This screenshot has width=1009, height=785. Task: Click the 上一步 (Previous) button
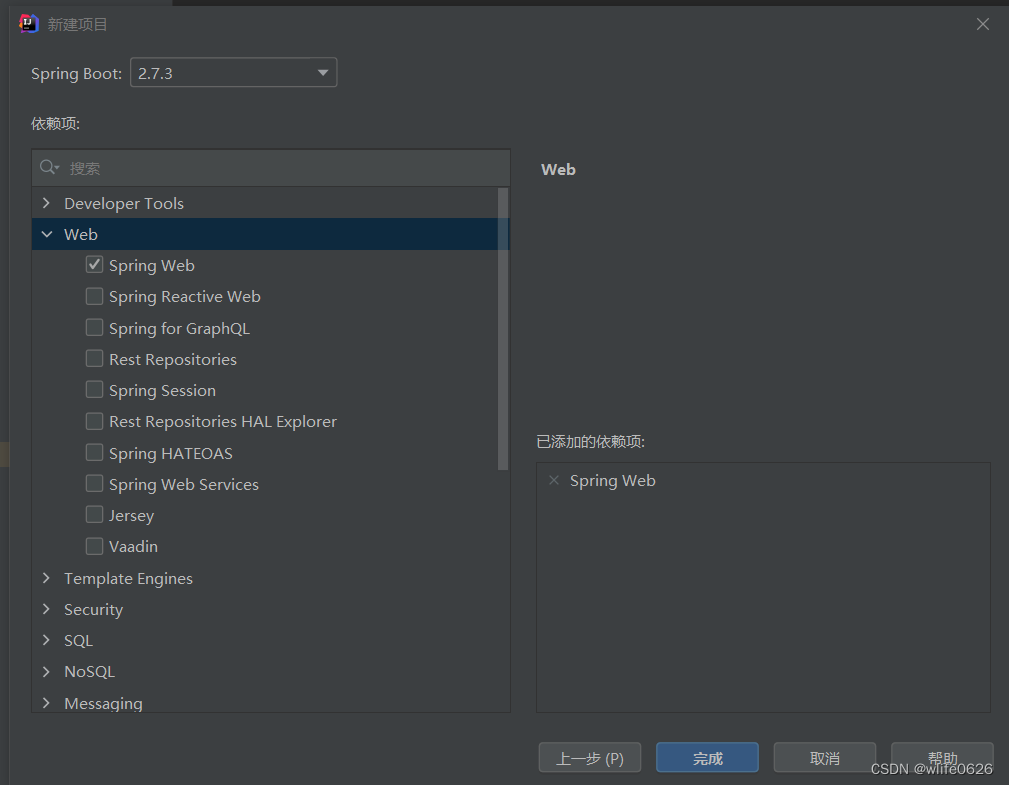[589, 758]
